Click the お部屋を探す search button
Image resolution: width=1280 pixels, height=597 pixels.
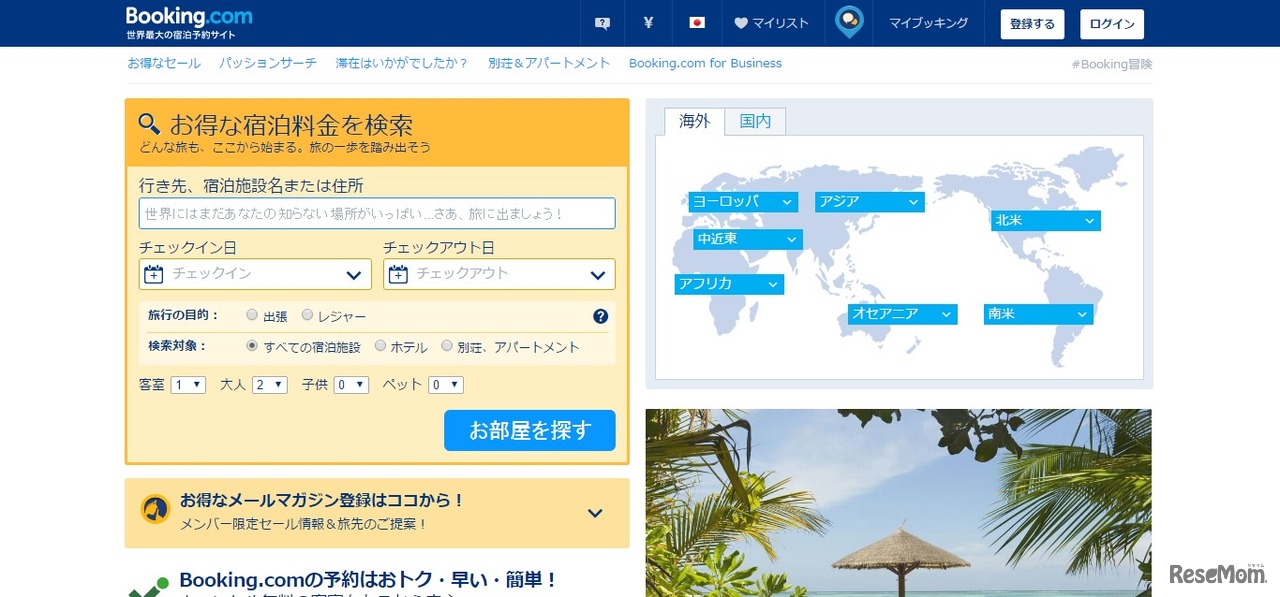tap(530, 431)
